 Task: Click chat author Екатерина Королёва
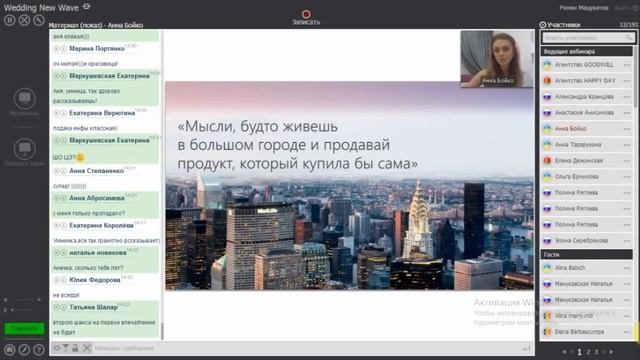101,225
